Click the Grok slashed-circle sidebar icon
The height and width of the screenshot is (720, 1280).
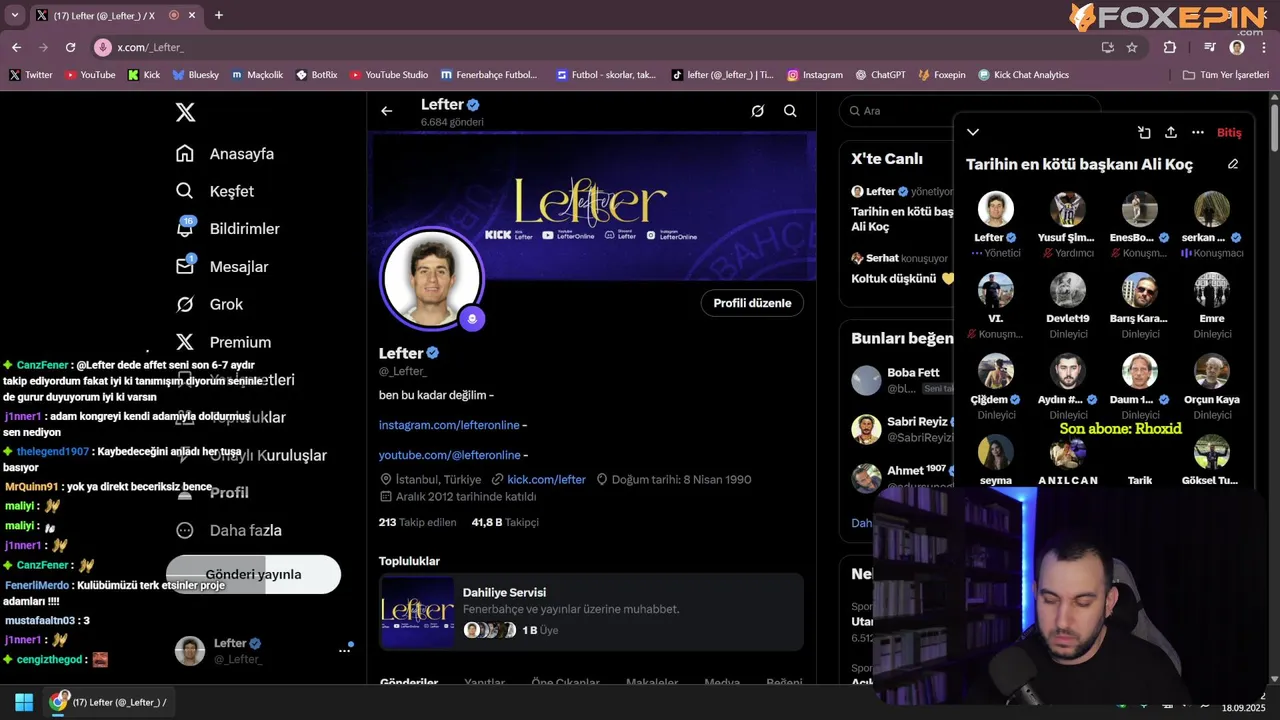click(x=185, y=304)
